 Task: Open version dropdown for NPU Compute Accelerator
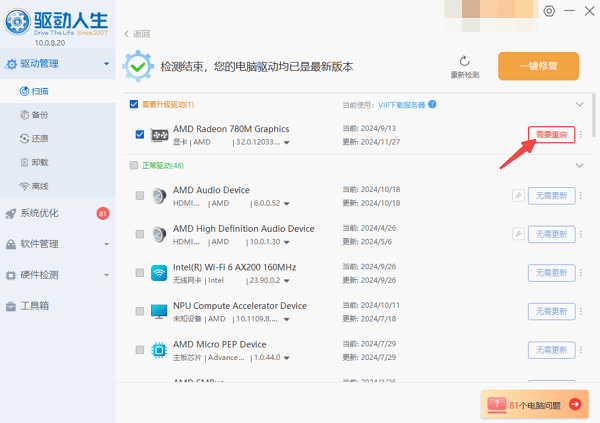(x=287, y=319)
